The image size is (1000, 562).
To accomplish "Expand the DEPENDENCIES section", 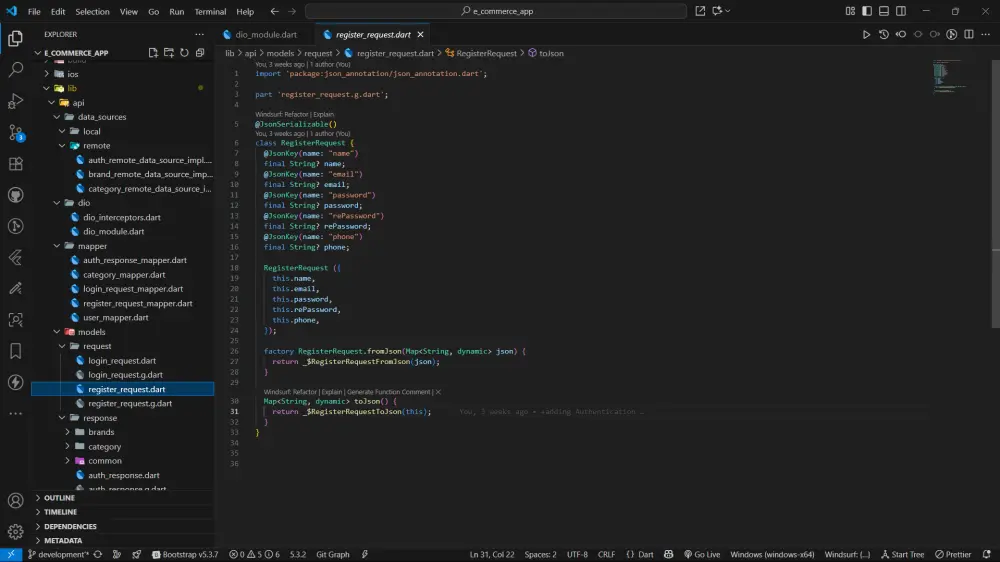I will 70,526.
